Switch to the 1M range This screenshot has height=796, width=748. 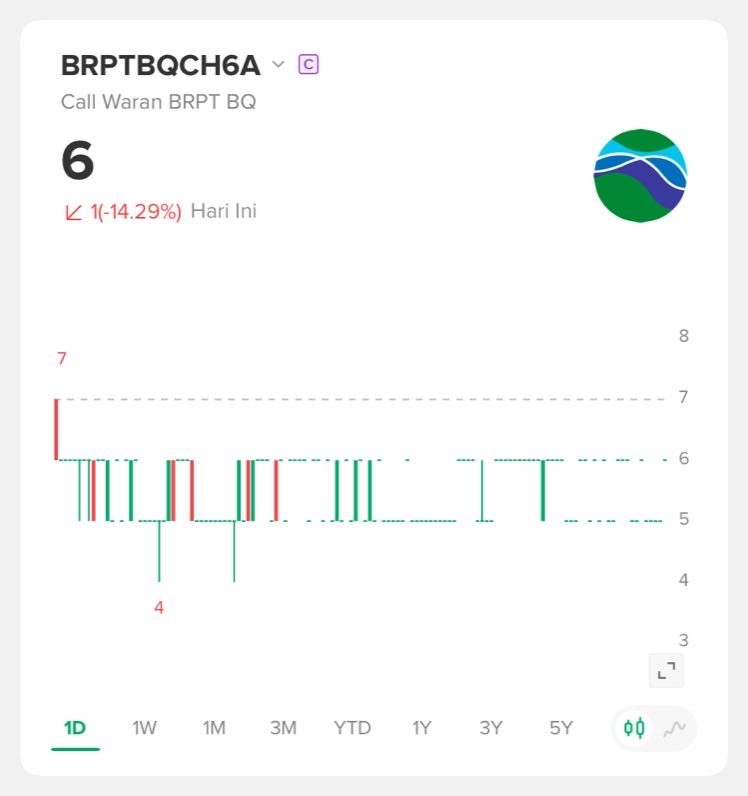point(214,728)
